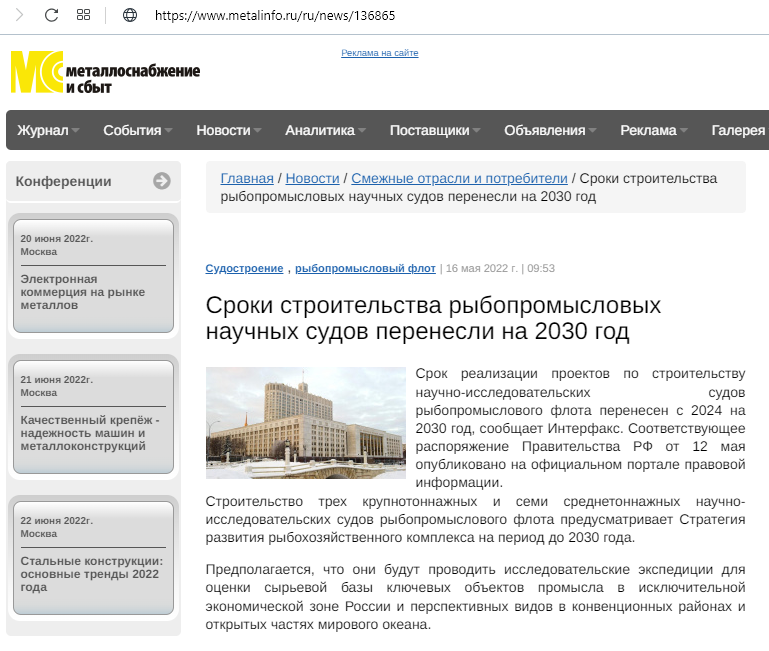
Task: Click the Судостроение tag link
Action: coord(244,268)
